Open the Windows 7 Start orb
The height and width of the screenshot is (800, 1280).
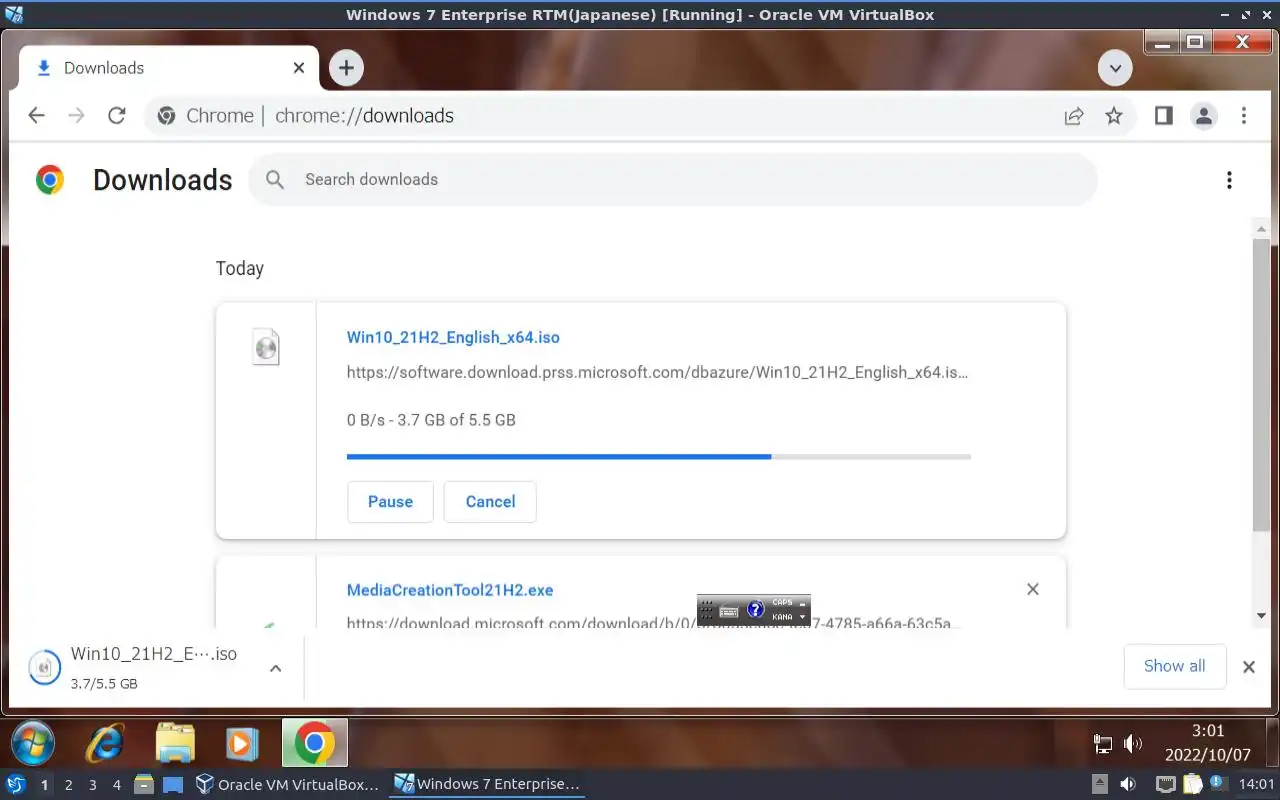pyautogui.click(x=32, y=743)
